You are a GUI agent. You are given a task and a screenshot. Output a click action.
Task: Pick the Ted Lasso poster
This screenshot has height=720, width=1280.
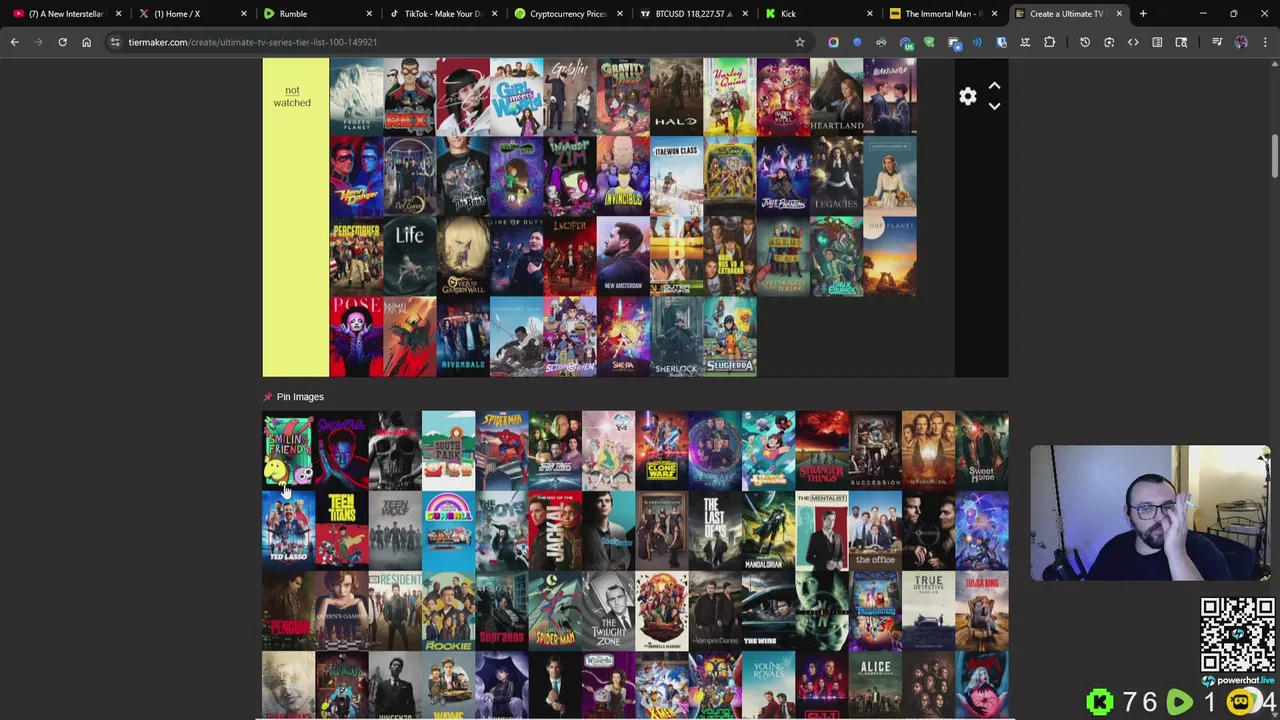pos(288,530)
